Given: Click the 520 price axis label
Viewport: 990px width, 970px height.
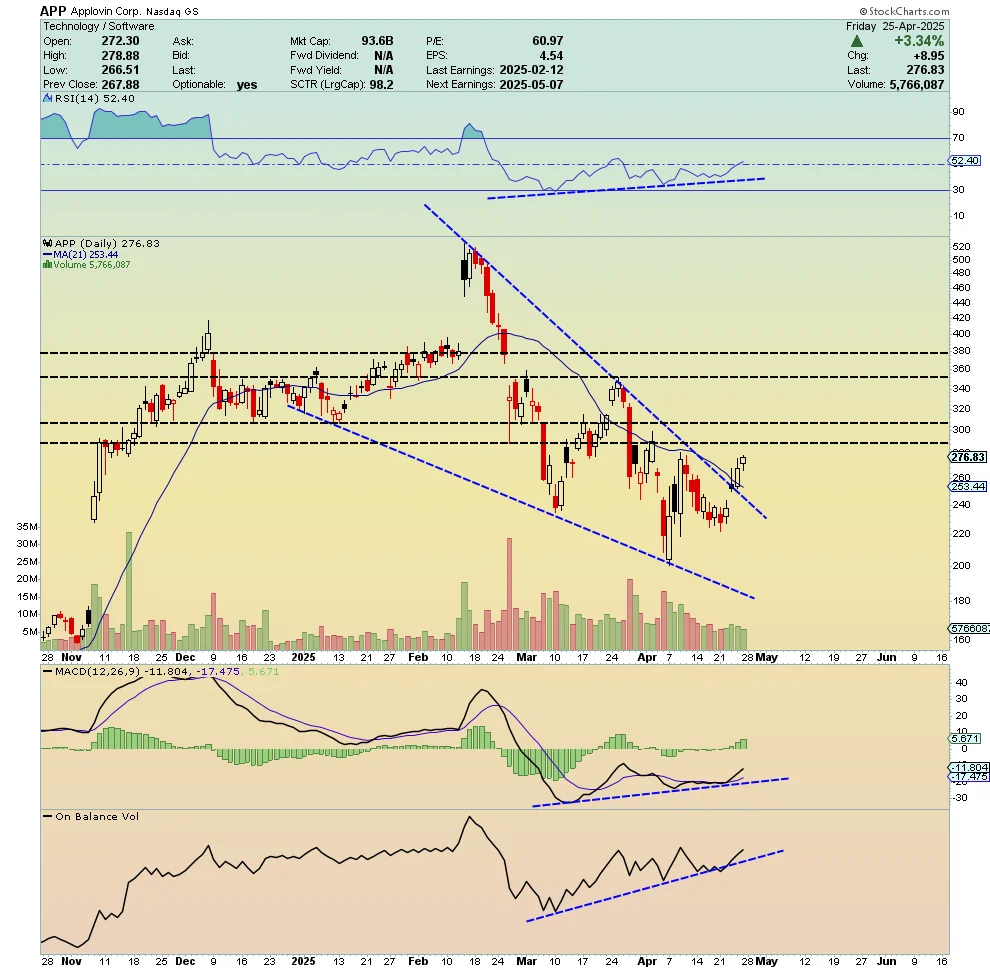Looking at the screenshot, I should pyautogui.click(x=961, y=247).
